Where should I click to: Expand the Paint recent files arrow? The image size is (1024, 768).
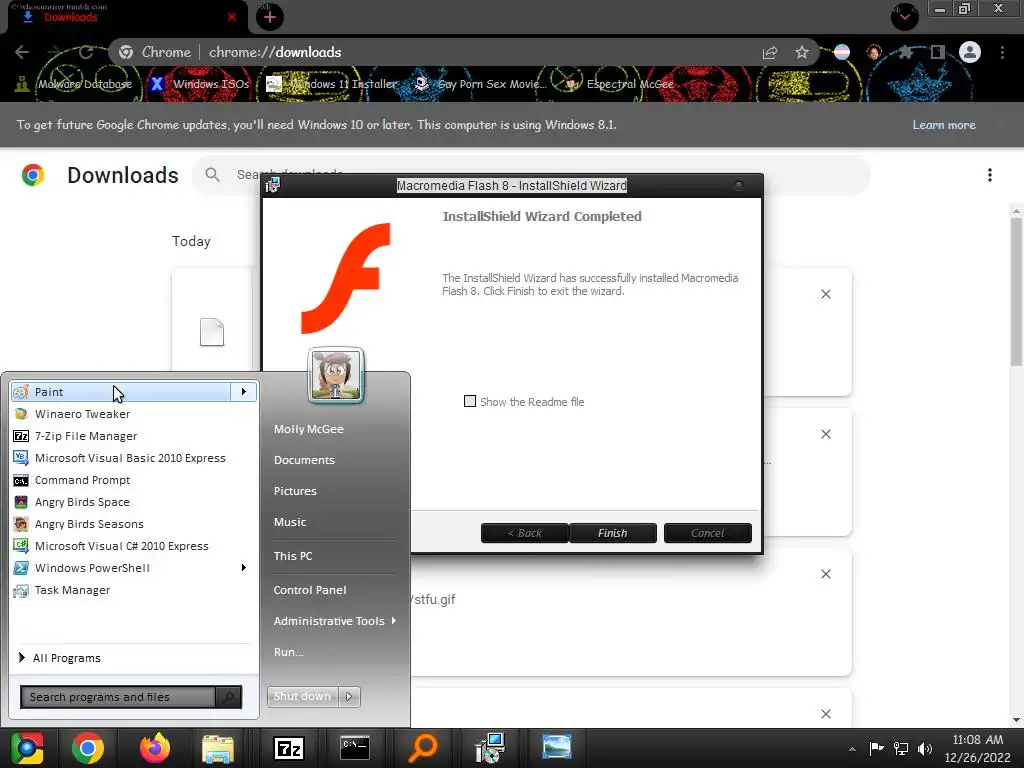tap(244, 392)
